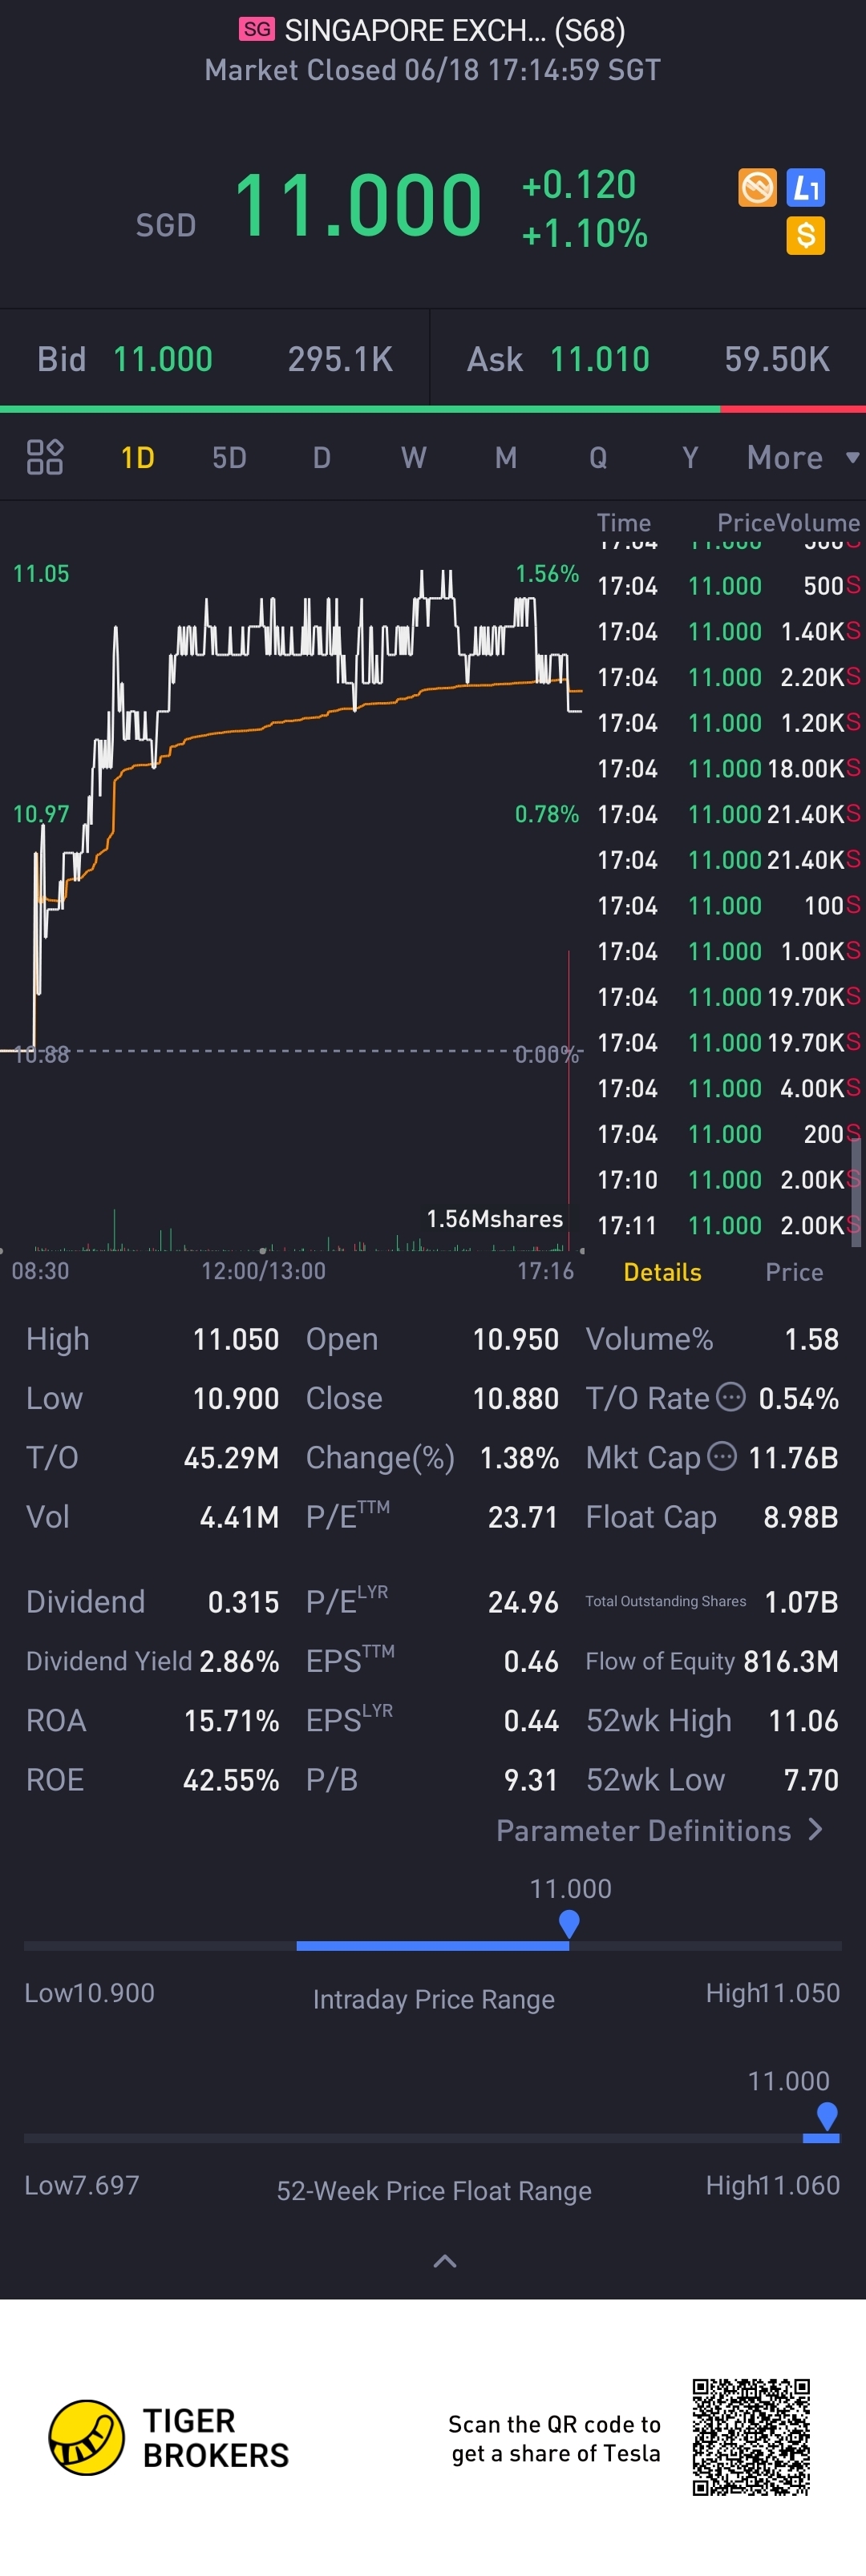Tap the Open value 10.950

tap(516, 1339)
